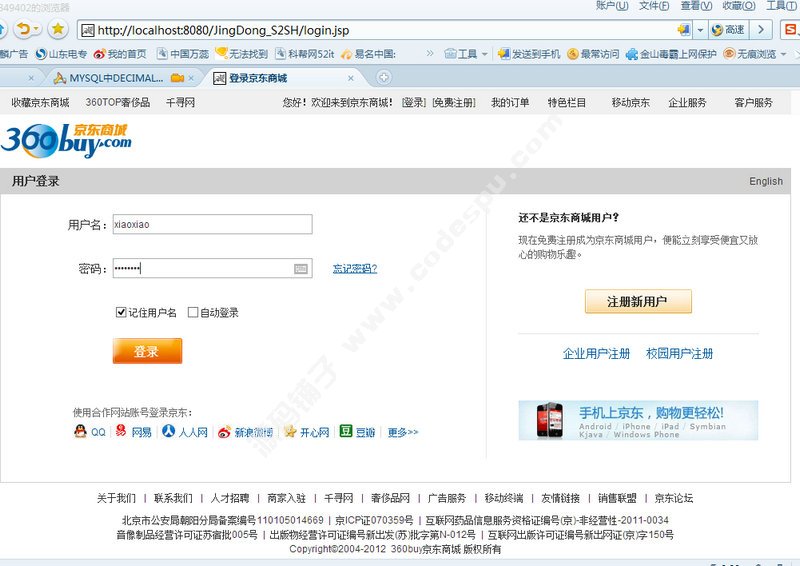
Task: Open the 山东电专 bookmark
Action: pos(61,54)
